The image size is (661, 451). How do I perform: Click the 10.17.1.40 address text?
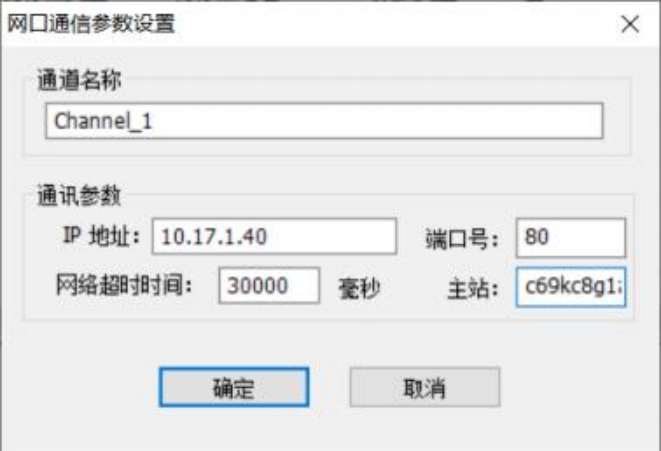pos(214,236)
